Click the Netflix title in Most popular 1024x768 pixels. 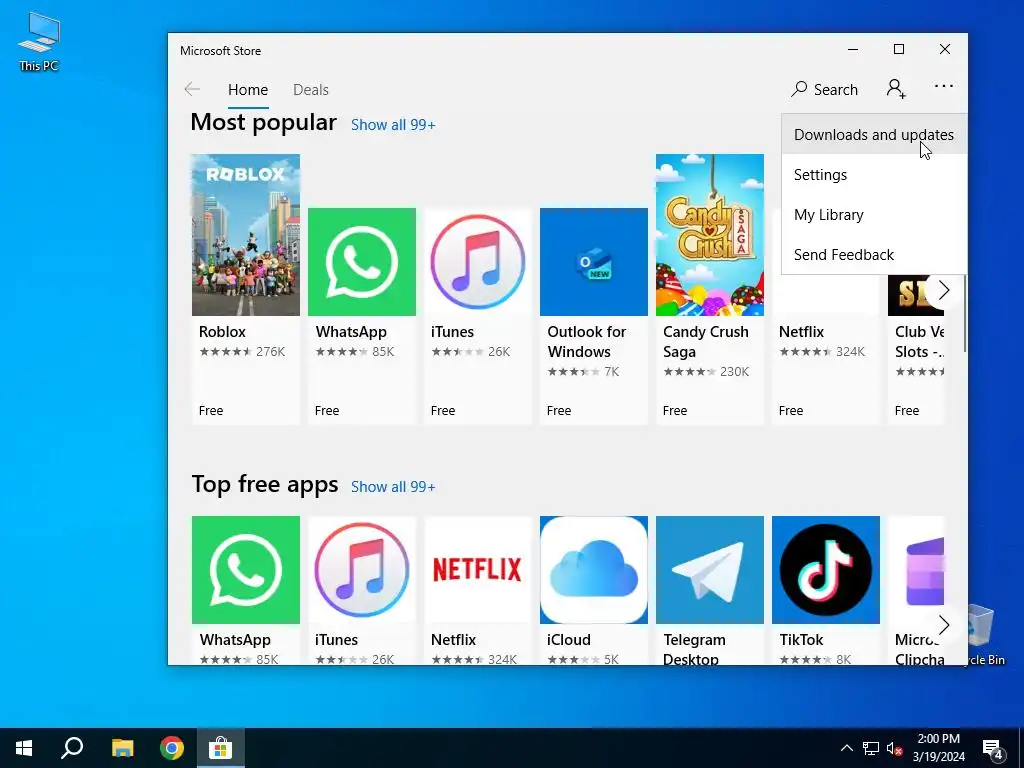coord(801,332)
